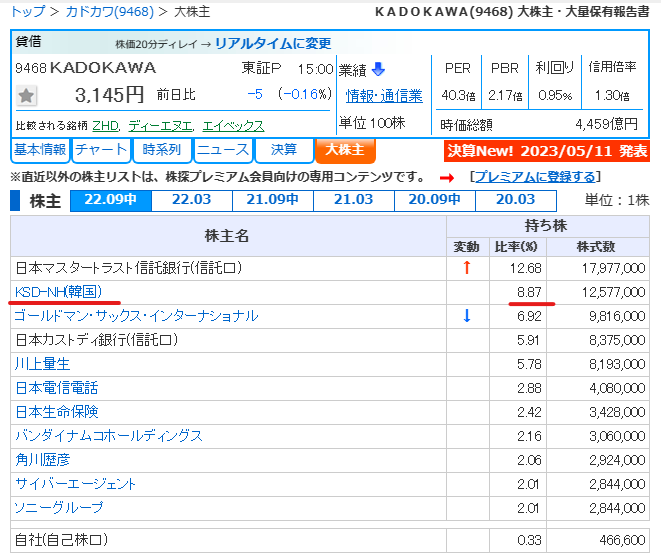
Task: Select the 時系列 tab
Action: [x=162, y=150]
